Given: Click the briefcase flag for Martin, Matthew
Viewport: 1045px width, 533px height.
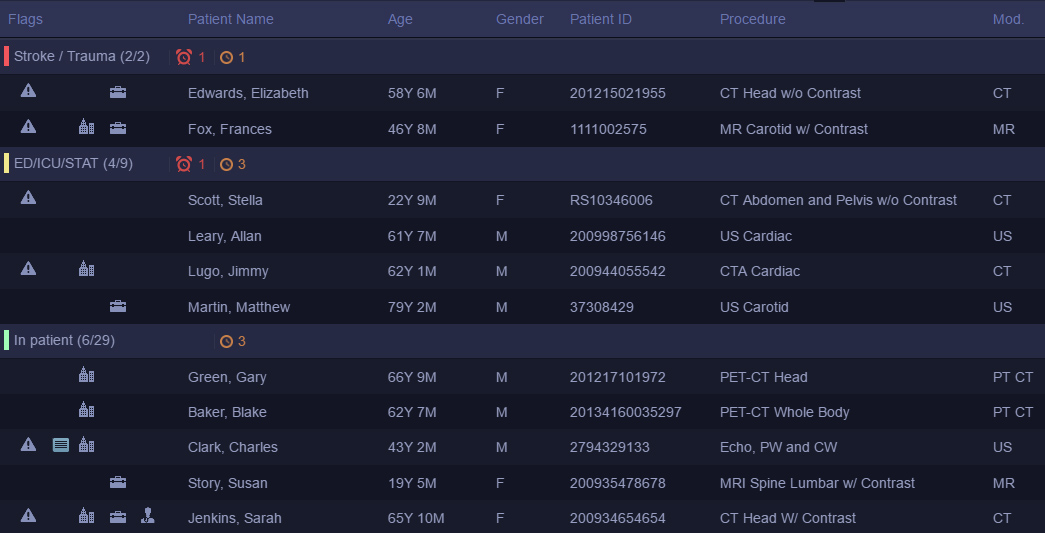Looking at the screenshot, I should tap(118, 306).
